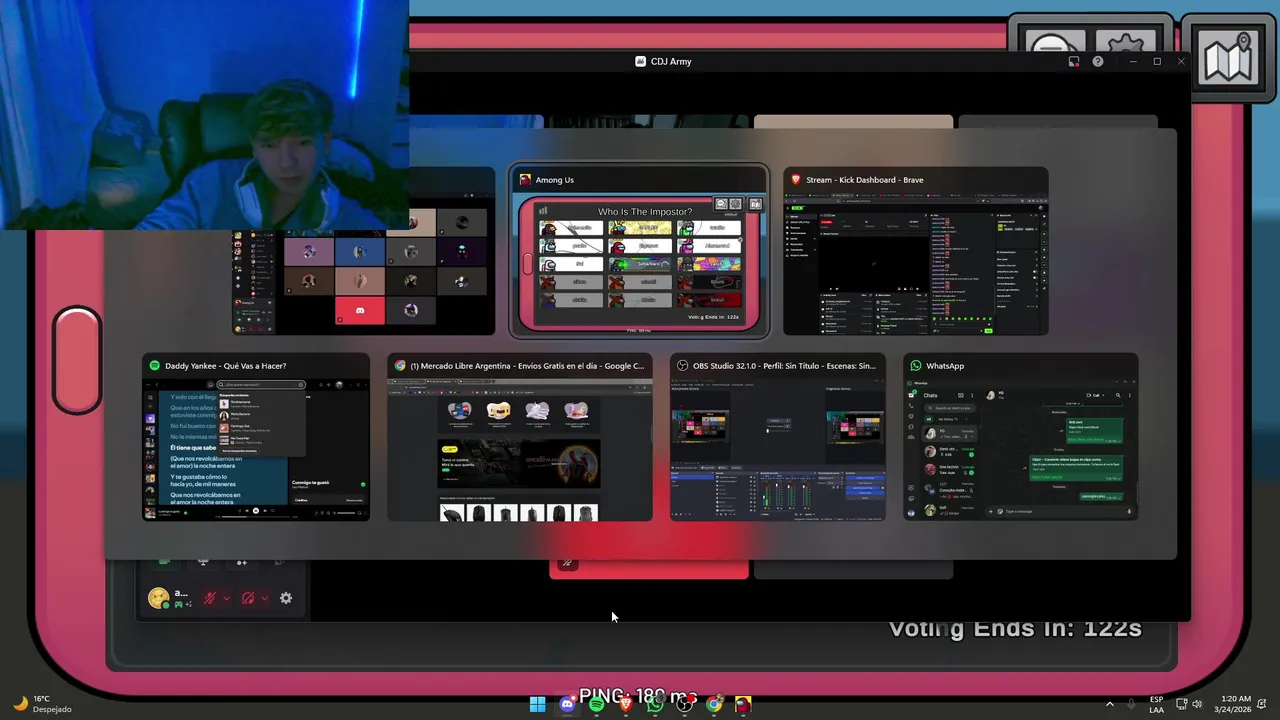Expand Discord audio output options arrow

(264, 598)
